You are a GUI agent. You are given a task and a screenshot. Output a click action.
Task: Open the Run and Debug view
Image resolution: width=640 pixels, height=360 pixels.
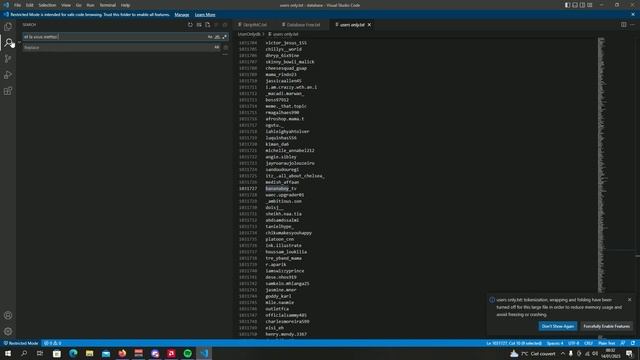click(x=8, y=75)
